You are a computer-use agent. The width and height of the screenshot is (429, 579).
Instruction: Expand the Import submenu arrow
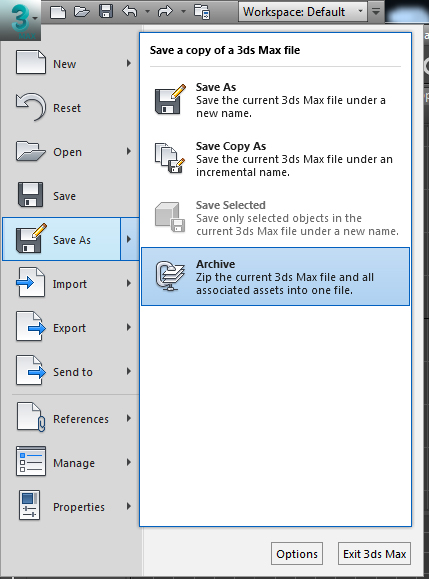pos(129,283)
